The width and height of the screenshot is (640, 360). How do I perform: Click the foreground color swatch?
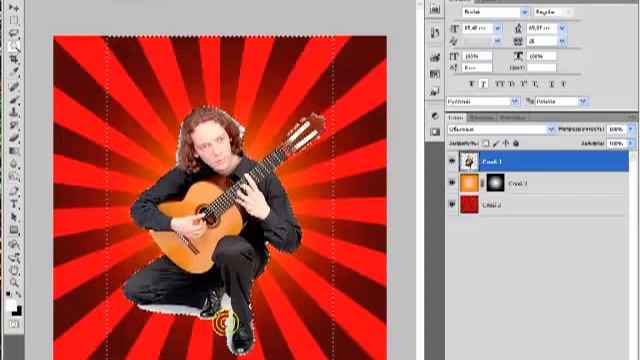[11, 305]
